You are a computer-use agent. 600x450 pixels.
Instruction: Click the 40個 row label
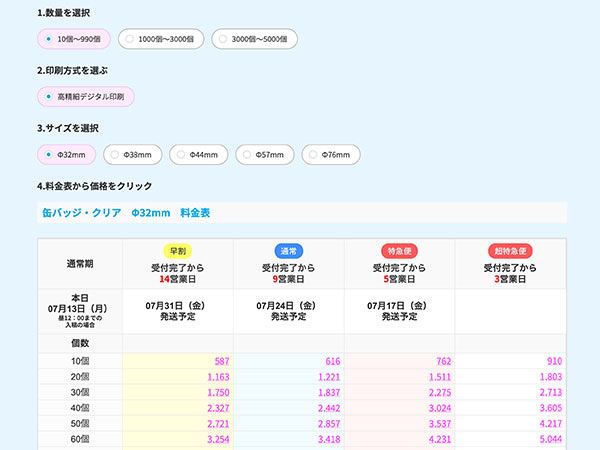[80, 408]
